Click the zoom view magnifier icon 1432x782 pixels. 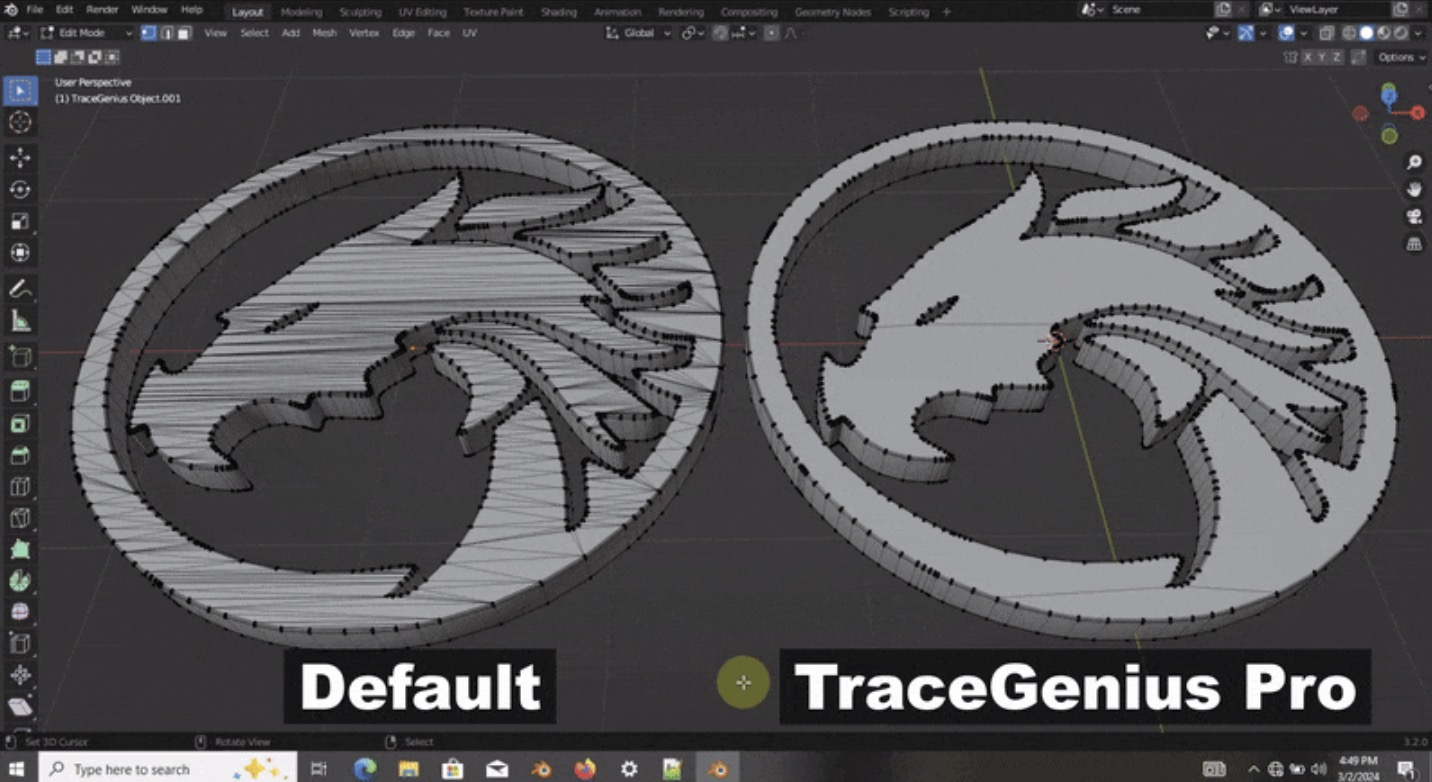(x=1414, y=162)
